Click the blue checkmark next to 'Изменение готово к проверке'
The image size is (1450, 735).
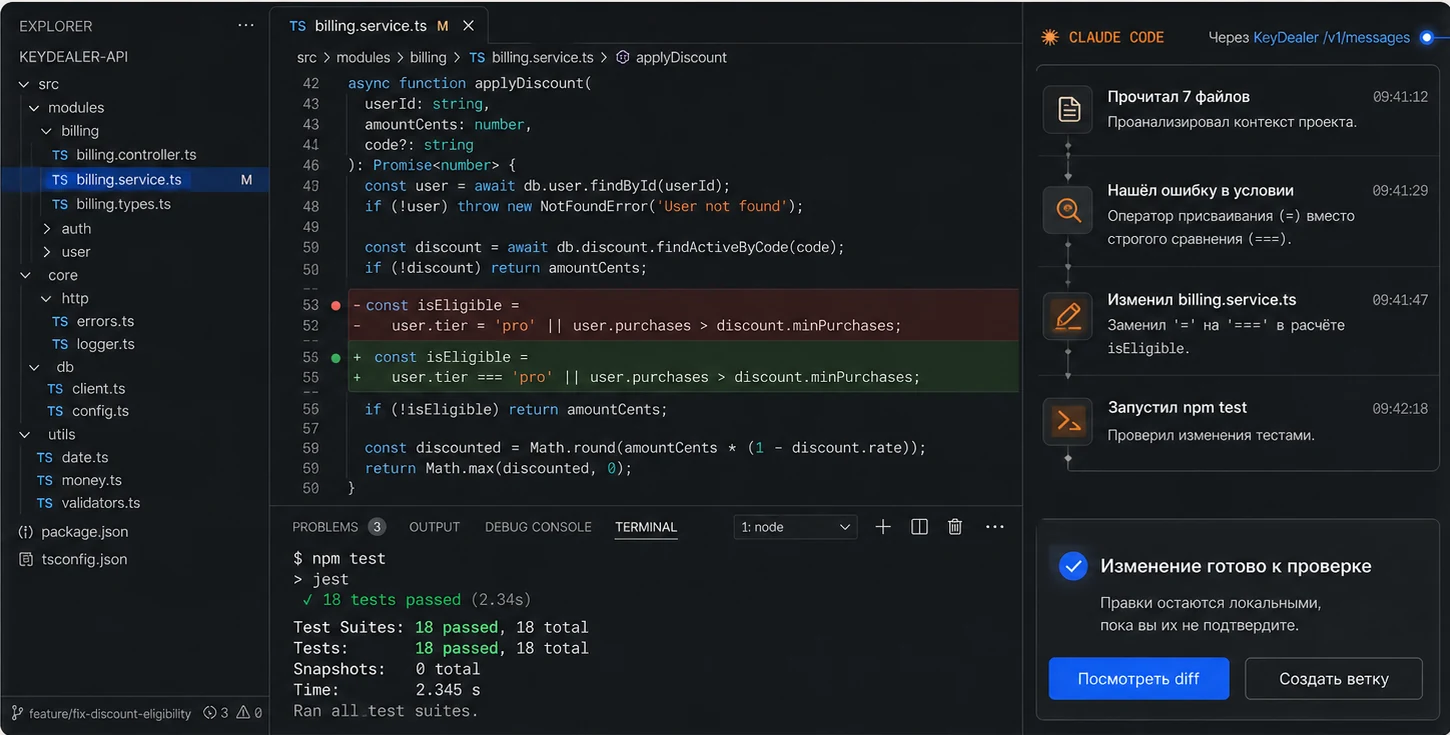pos(1073,566)
